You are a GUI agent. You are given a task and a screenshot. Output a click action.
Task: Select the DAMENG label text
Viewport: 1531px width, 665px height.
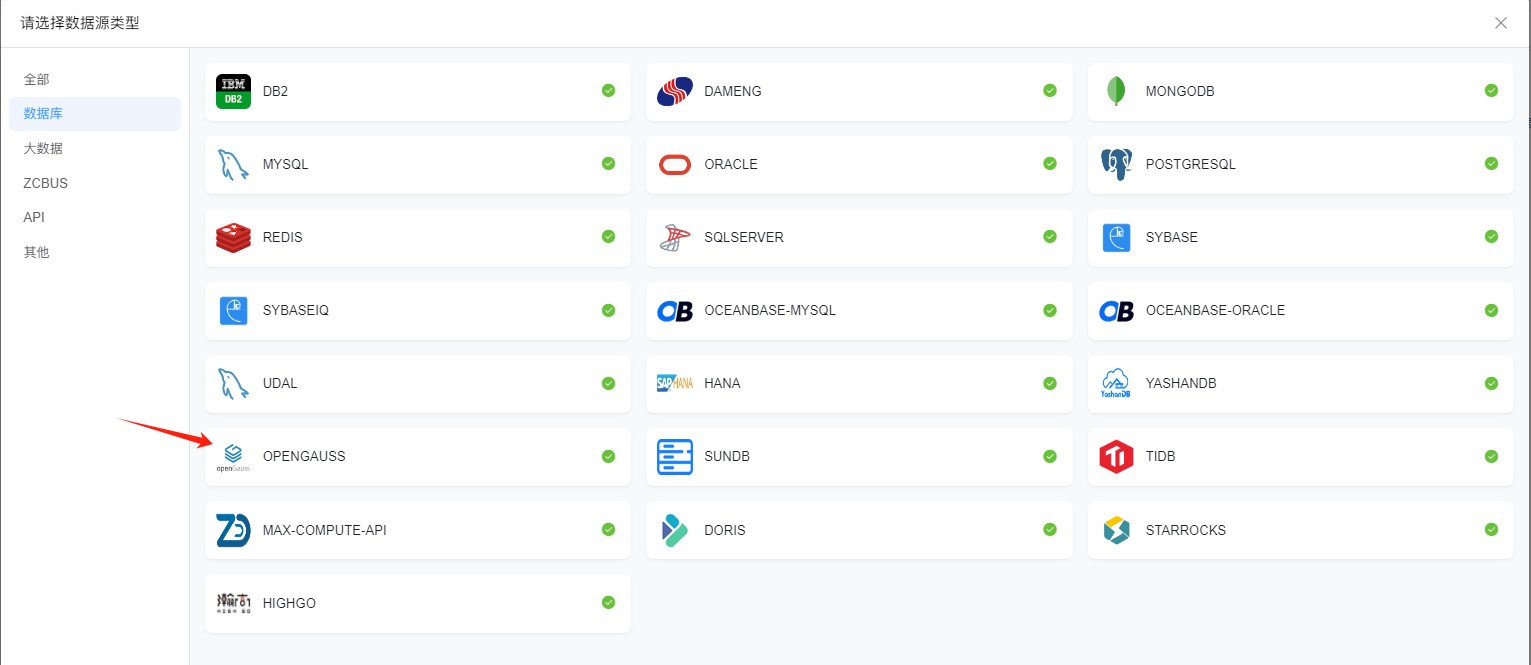[733, 91]
